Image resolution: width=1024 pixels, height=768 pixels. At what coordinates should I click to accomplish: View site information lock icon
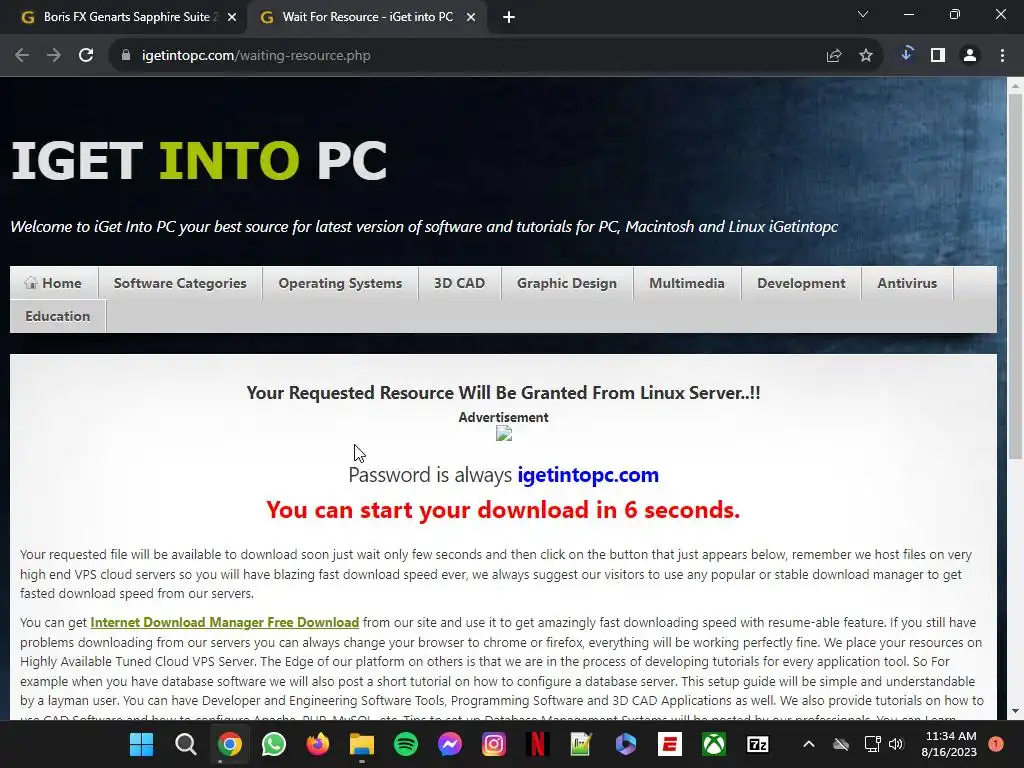coord(126,56)
